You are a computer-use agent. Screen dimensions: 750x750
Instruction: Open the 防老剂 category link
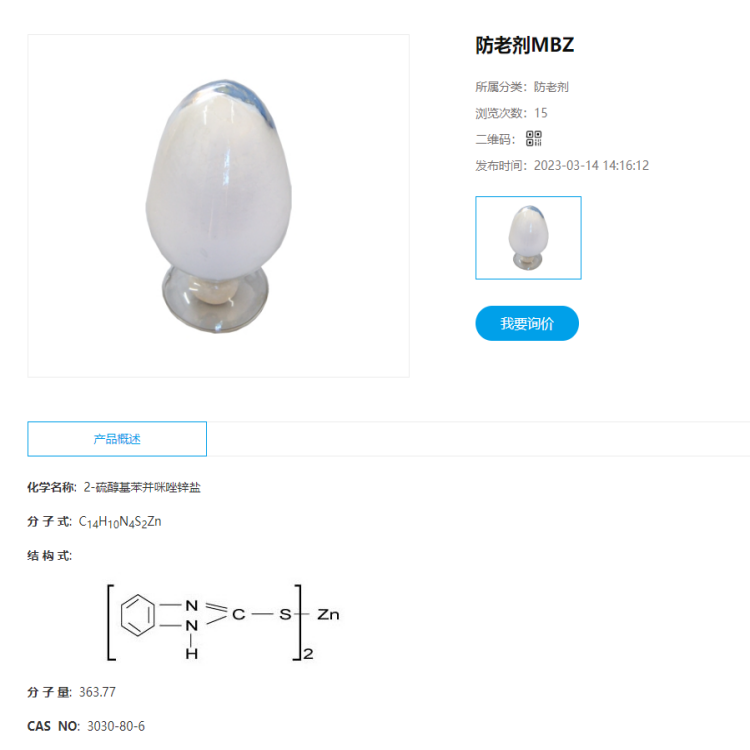(551, 87)
